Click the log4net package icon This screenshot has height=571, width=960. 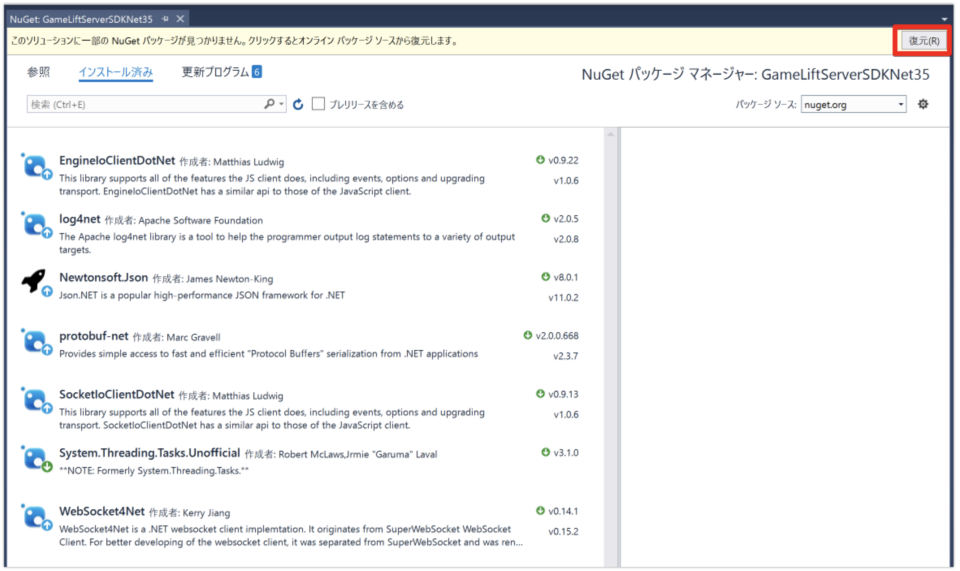tap(35, 225)
